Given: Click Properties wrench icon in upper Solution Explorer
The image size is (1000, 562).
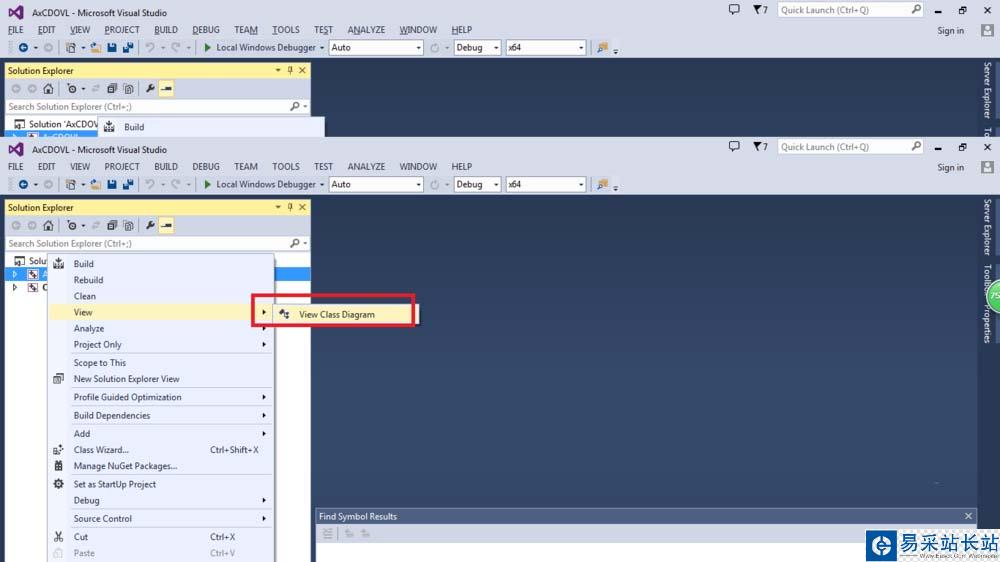Looking at the screenshot, I should [x=150, y=89].
